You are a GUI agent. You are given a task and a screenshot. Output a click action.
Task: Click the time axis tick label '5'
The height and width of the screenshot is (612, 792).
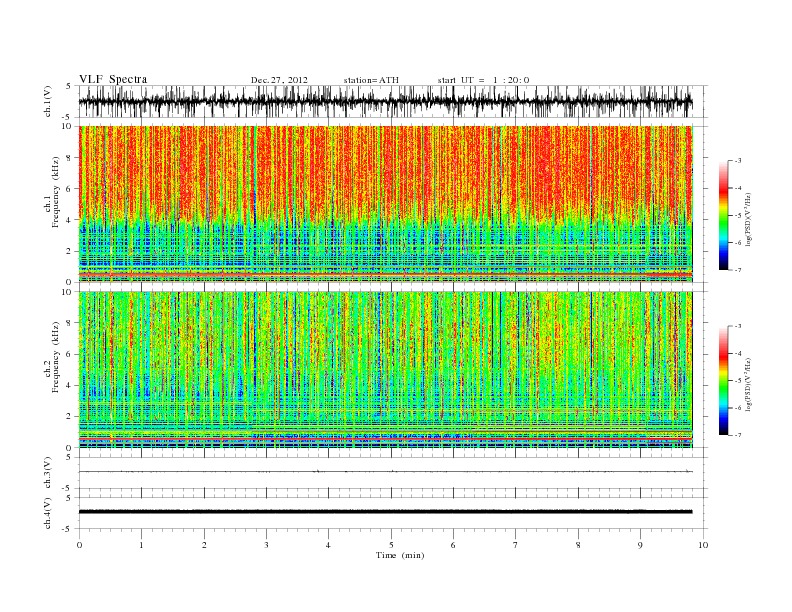[x=391, y=545]
